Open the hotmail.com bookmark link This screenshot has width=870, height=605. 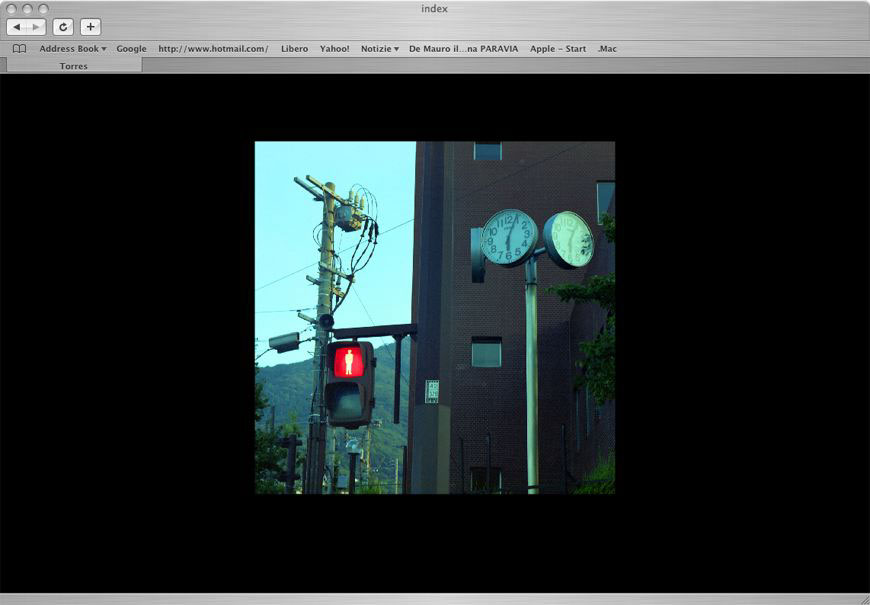pos(213,49)
